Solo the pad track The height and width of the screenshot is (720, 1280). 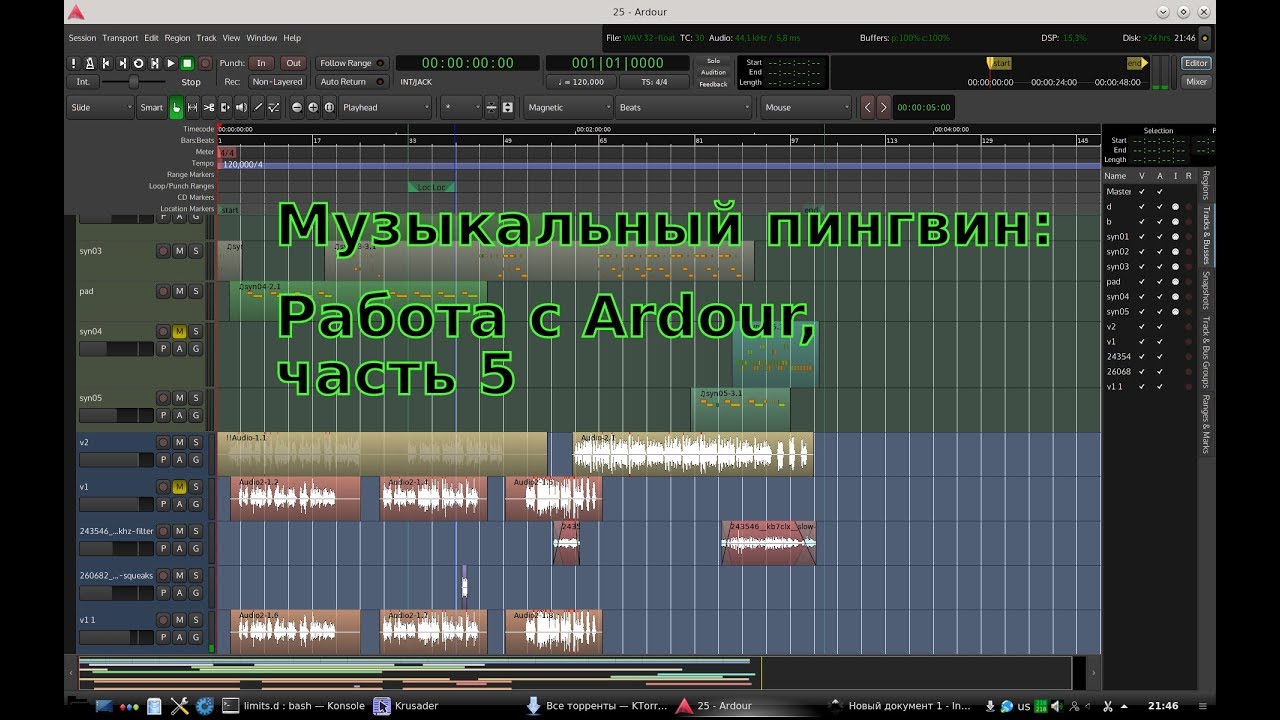(x=196, y=291)
